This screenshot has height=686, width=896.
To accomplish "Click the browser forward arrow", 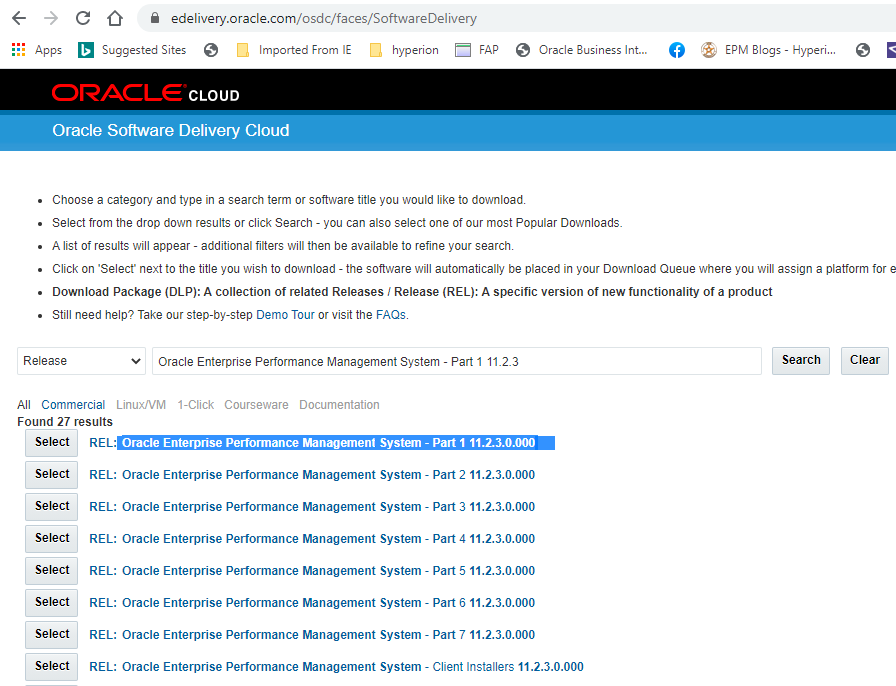I will (x=51, y=18).
